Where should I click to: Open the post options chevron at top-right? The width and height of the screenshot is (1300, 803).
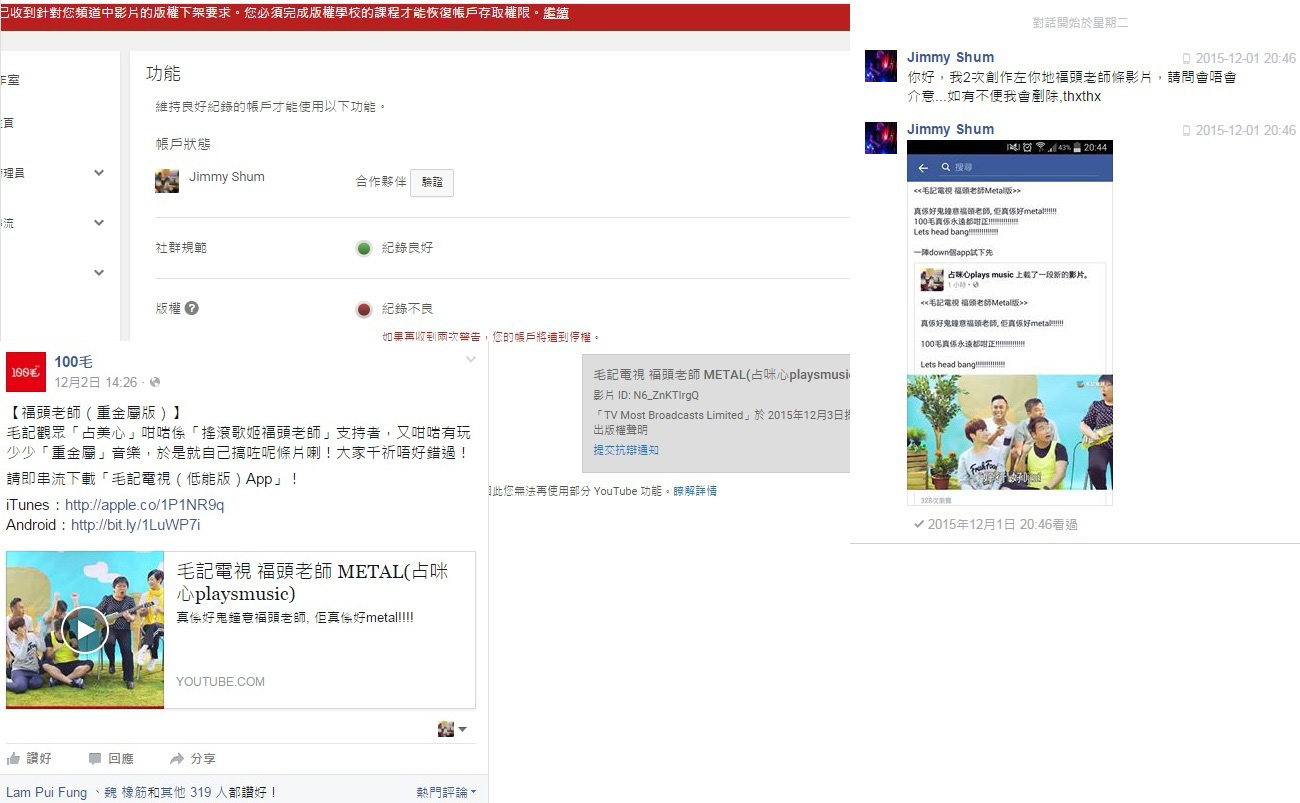pos(471,360)
